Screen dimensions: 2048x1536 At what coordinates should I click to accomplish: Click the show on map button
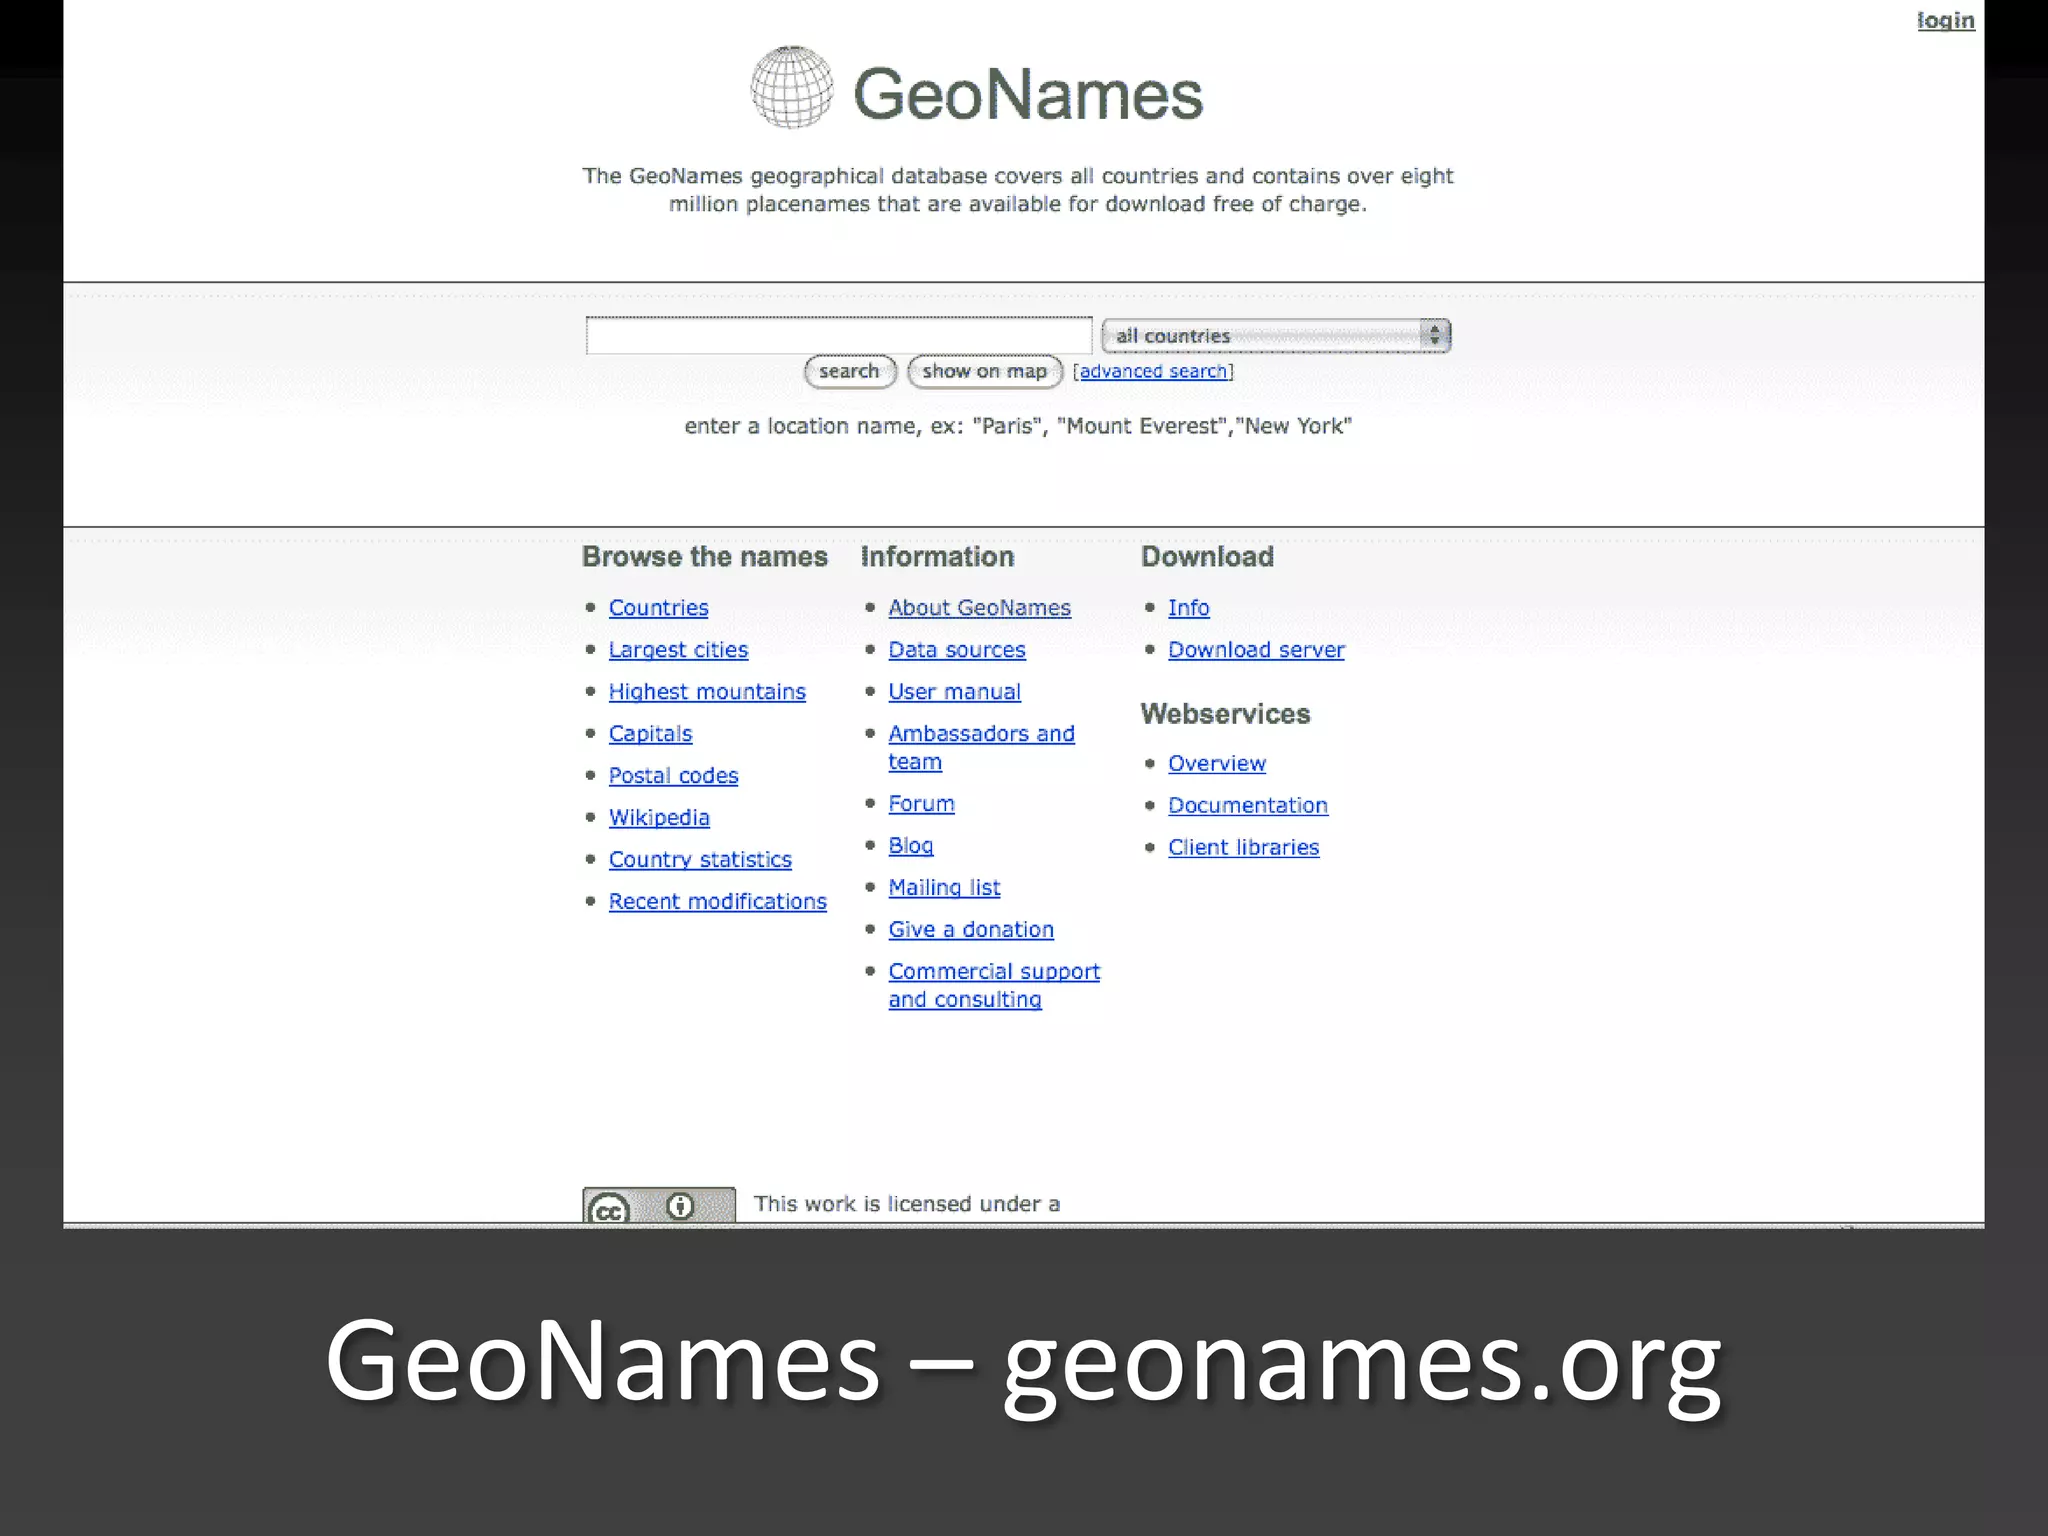(984, 371)
